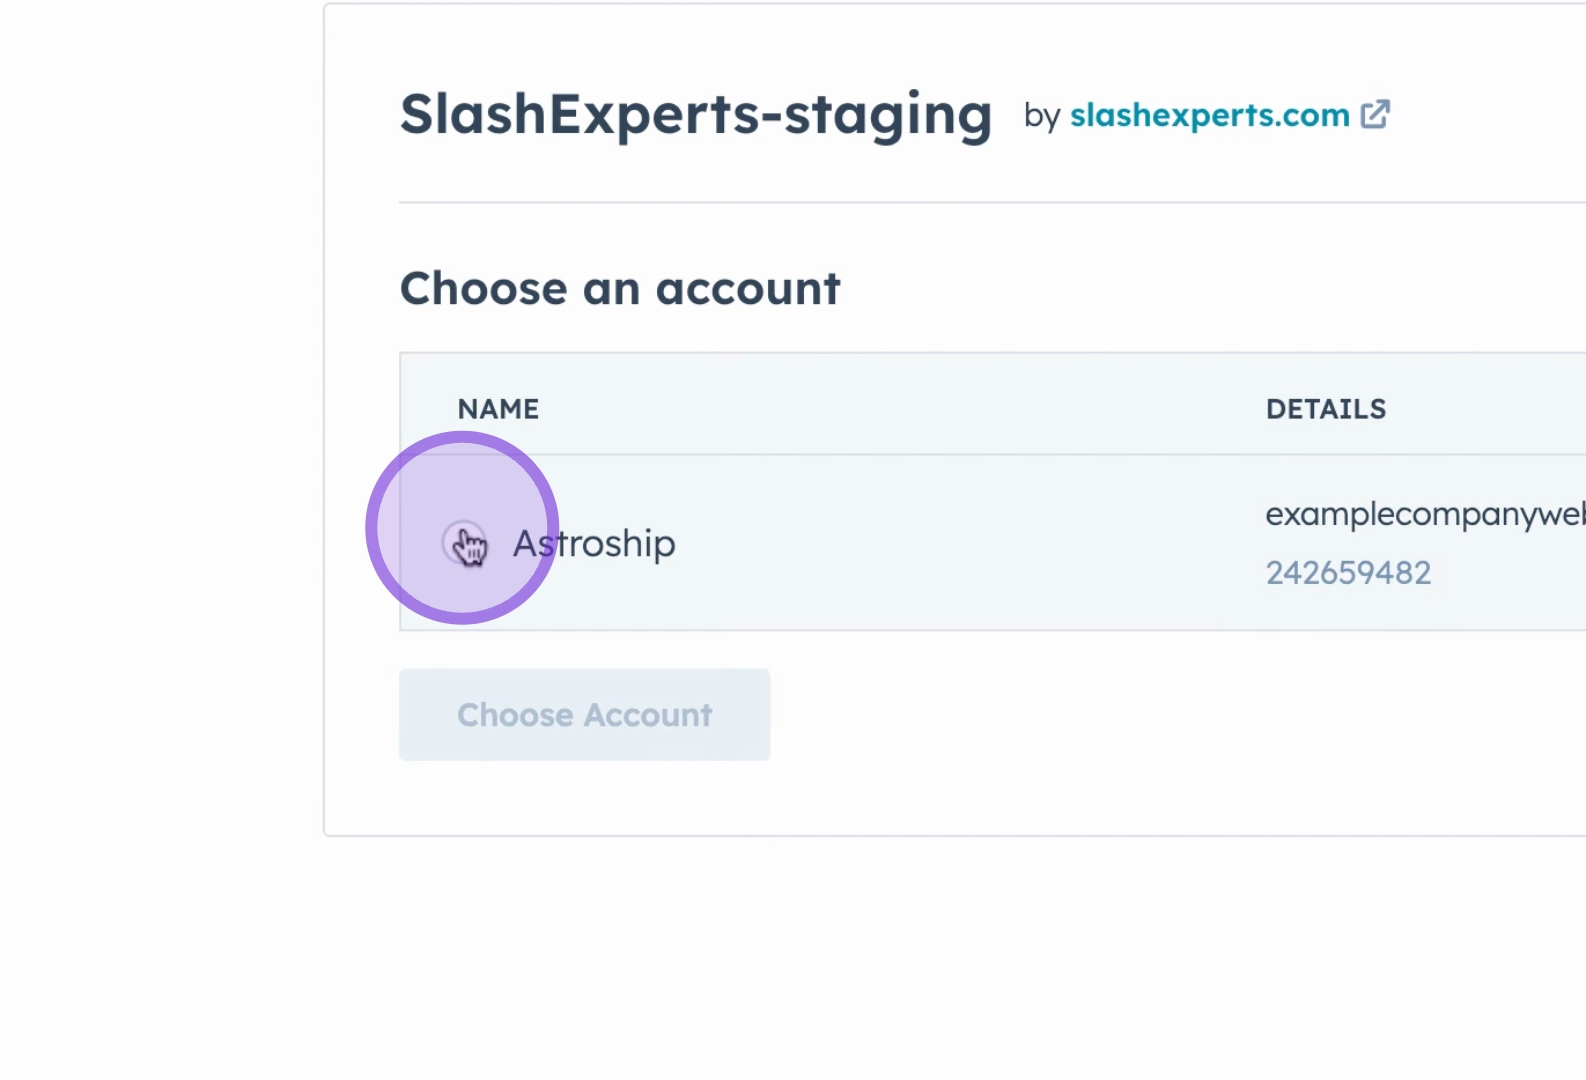Open the external link icon beside slashexperts.com

coord(1376,115)
